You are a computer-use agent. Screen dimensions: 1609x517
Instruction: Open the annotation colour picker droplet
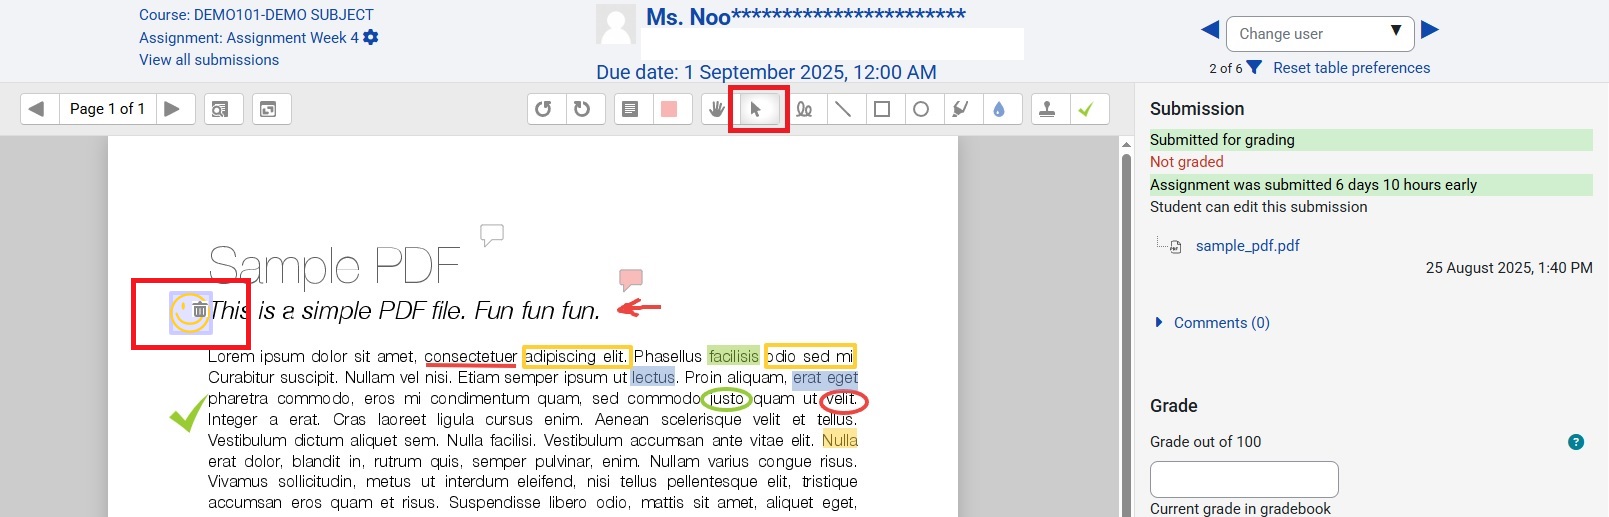tap(999, 109)
